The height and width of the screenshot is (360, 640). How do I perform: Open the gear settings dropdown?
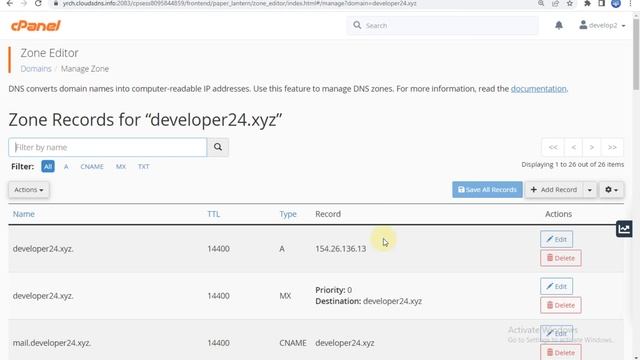[611, 190]
